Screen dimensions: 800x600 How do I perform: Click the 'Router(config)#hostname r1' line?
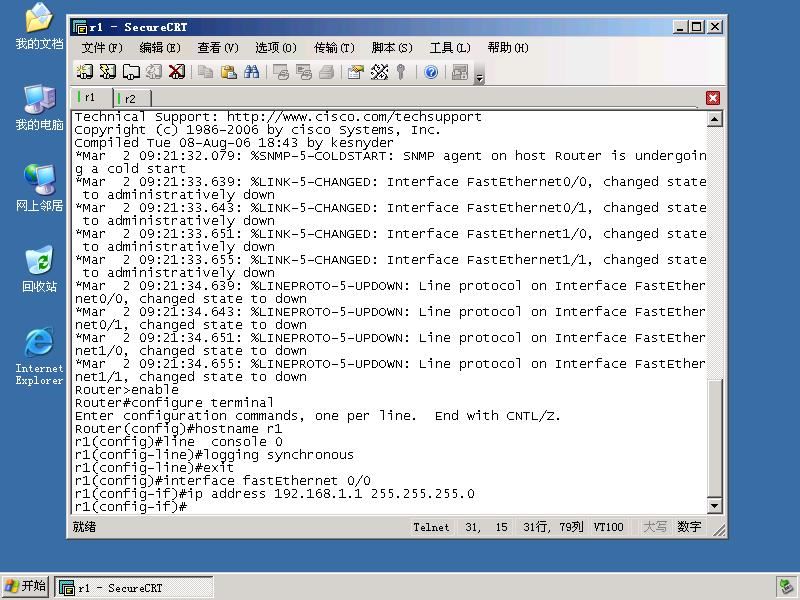coord(178,429)
